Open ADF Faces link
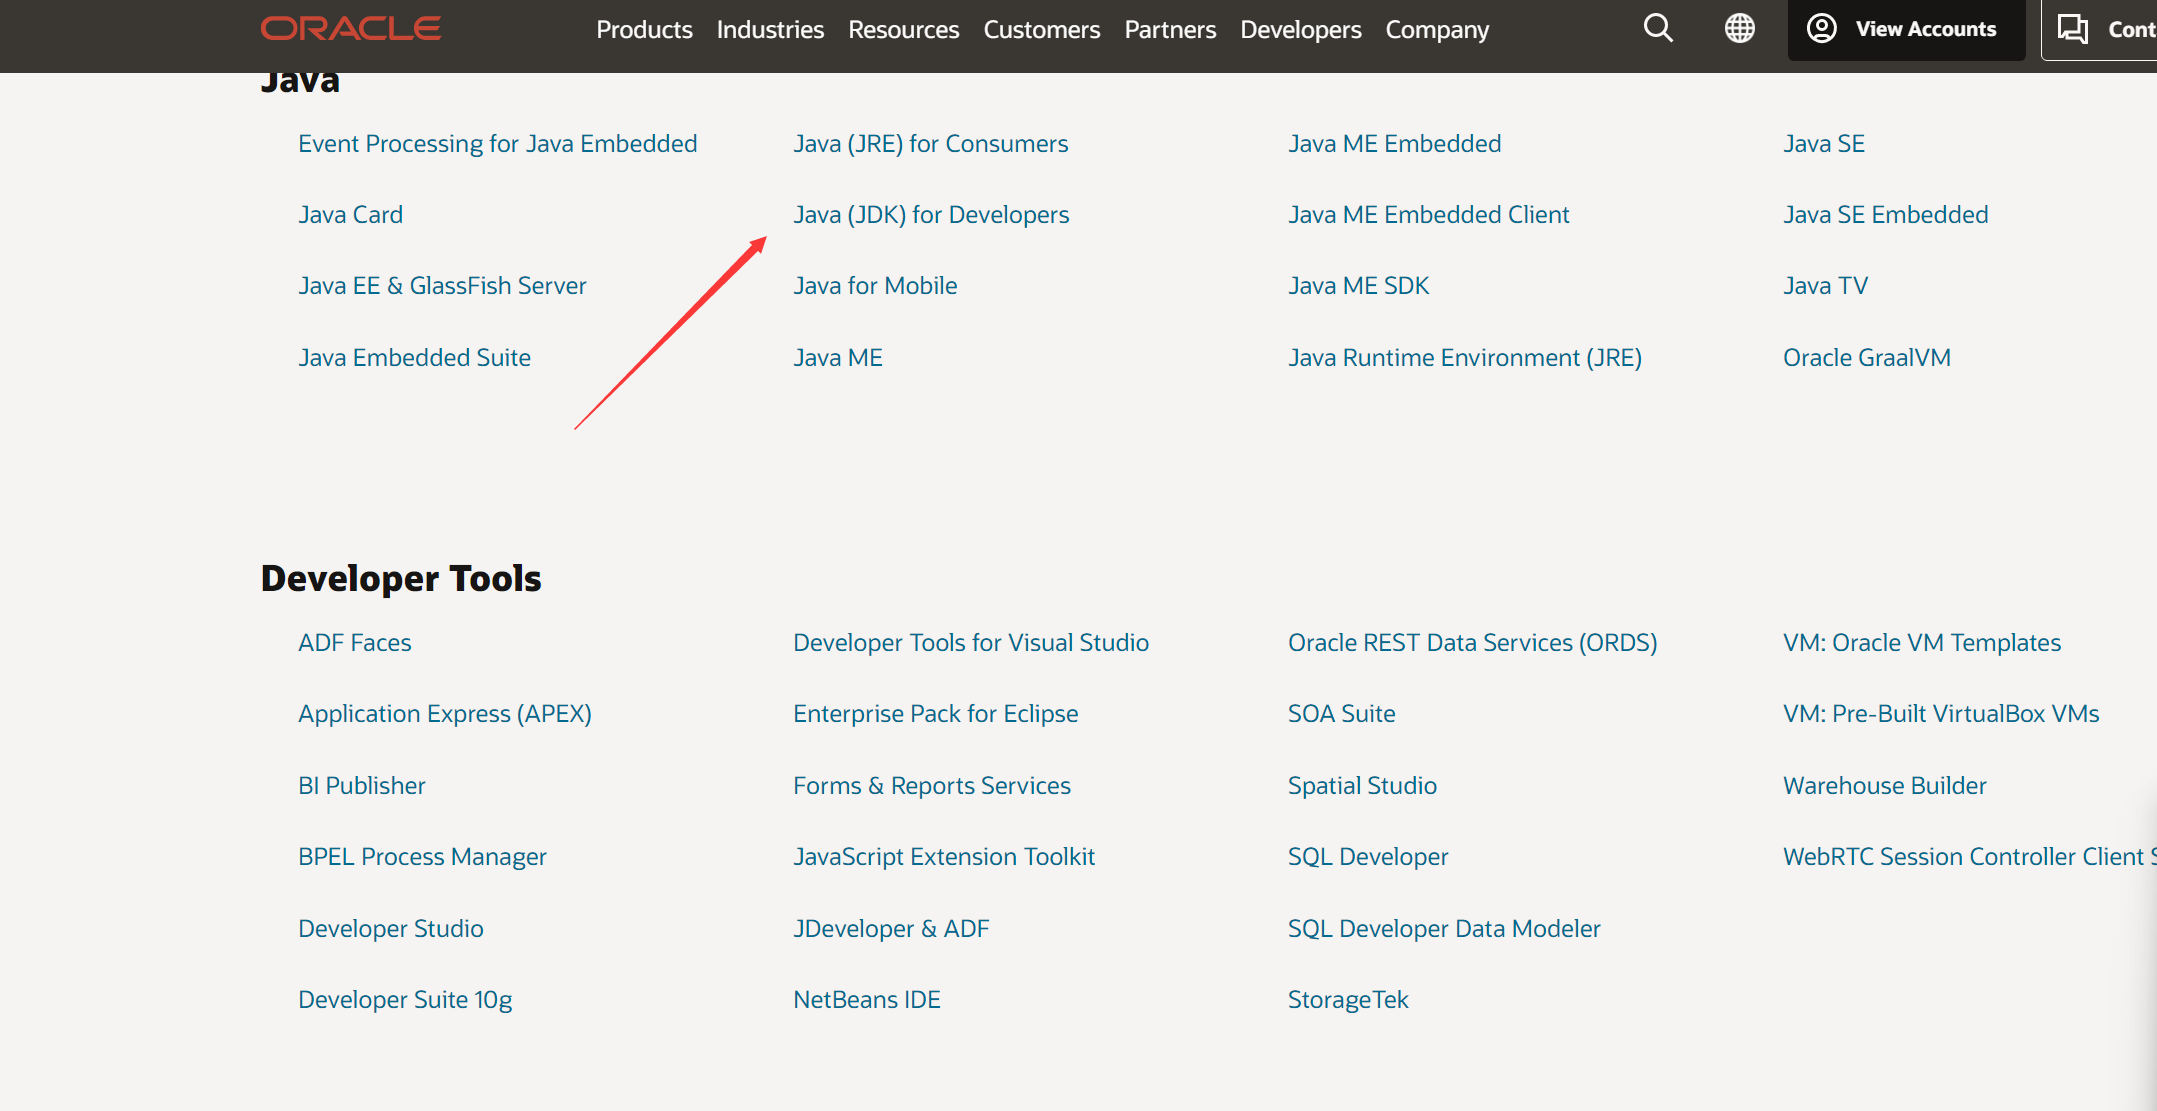The width and height of the screenshot is (2157, 1111). click(x=355, y=643)
